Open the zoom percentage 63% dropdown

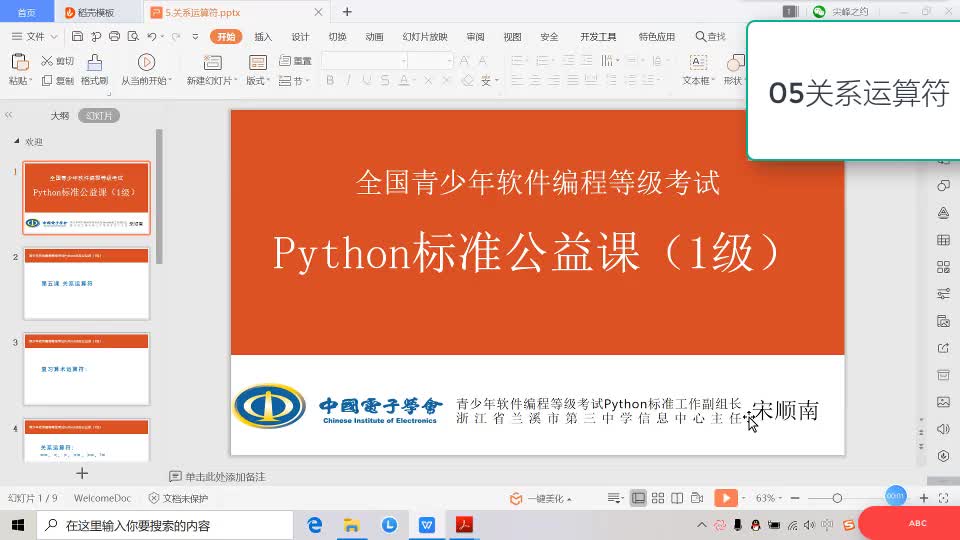[768, 498]
